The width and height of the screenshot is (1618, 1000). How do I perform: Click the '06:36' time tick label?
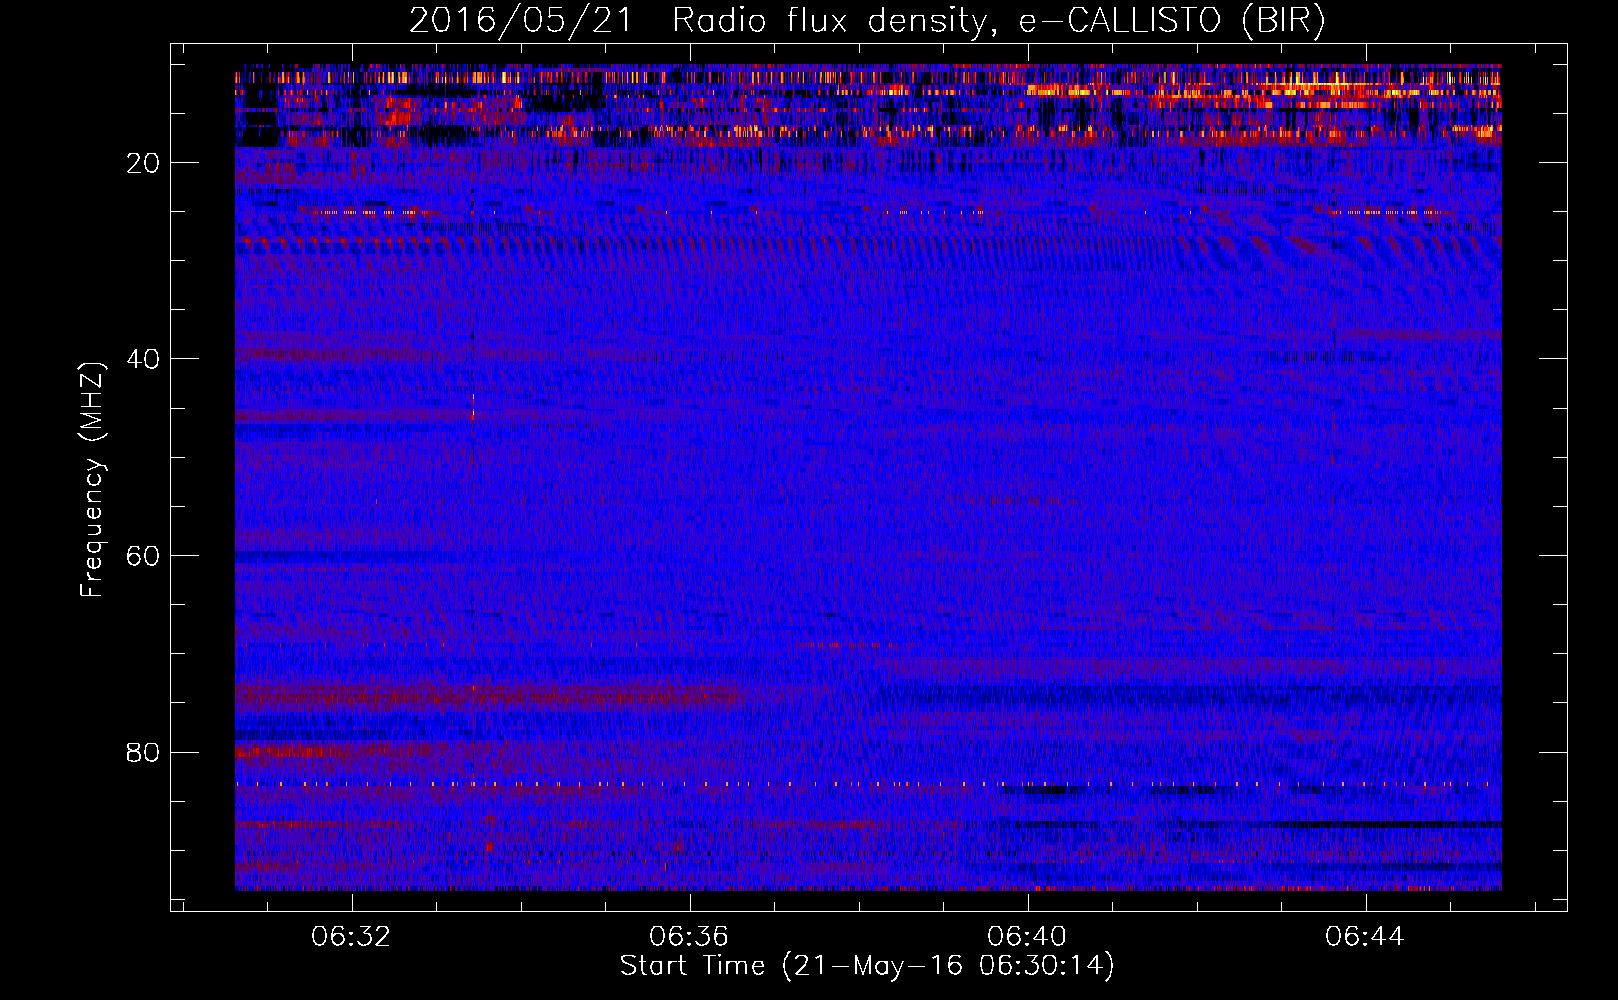click(x=689, y=937)
